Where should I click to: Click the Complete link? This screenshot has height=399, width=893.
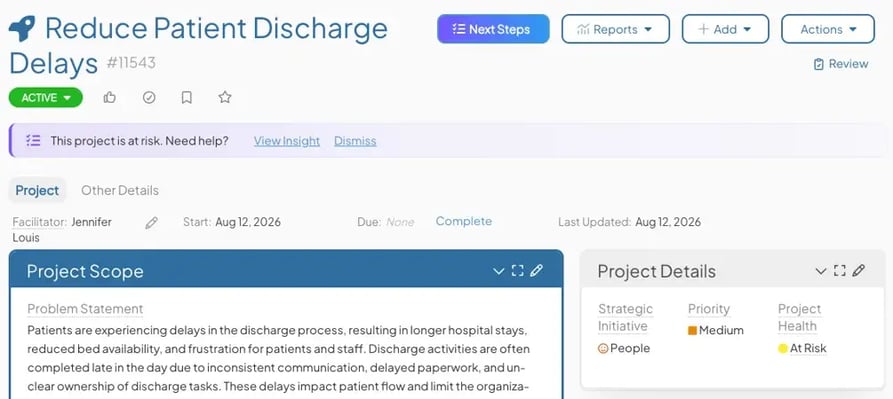pos(464,221)
